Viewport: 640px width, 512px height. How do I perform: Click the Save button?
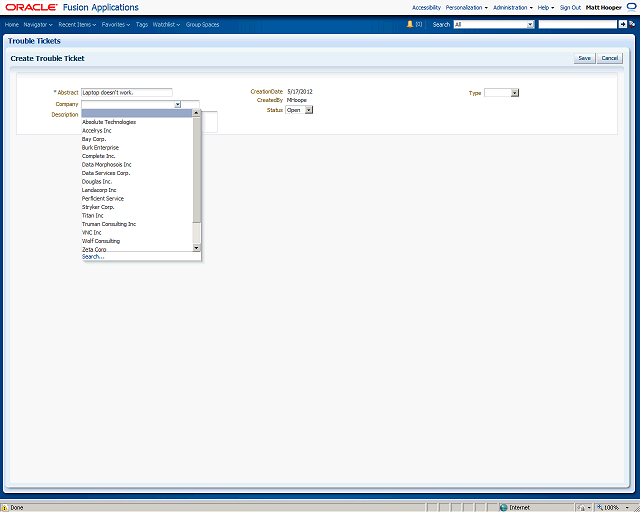[584, 58]
